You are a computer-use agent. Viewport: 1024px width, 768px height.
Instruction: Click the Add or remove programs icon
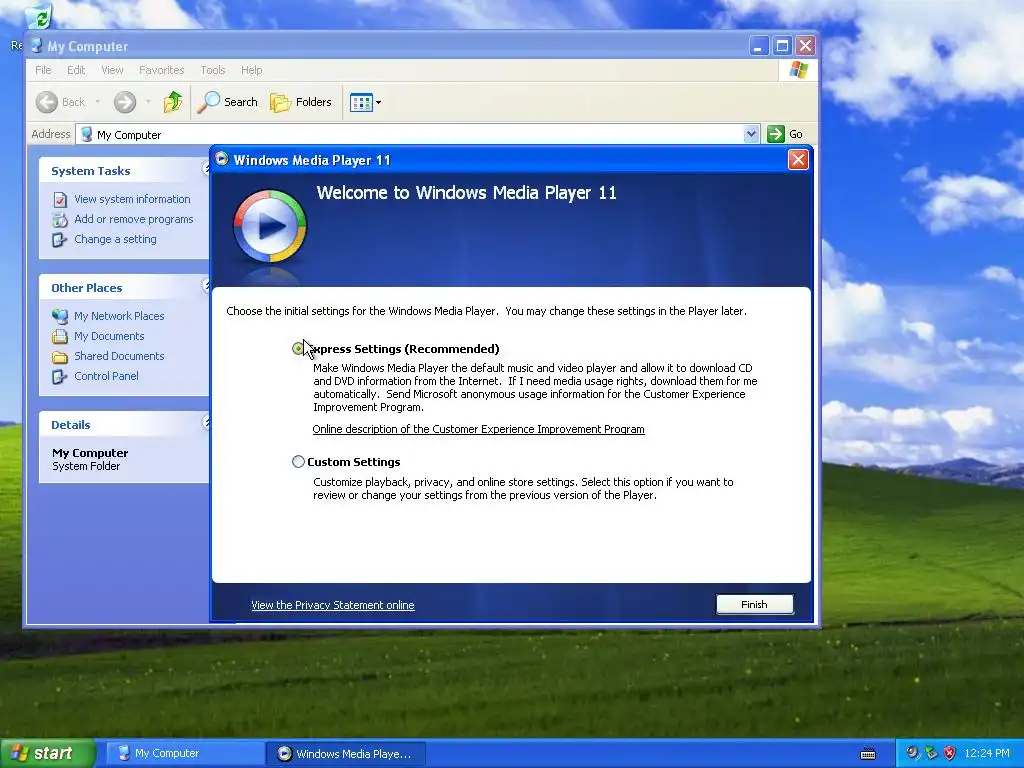[x=59, y=219]
